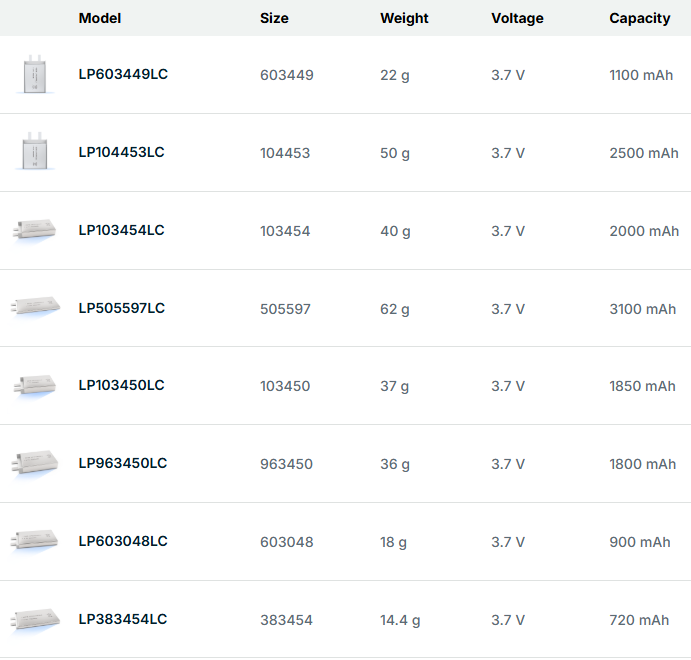Click the Model column header
Image resolution: width=691 pixels, height=660 pixels.
(100, 18)
